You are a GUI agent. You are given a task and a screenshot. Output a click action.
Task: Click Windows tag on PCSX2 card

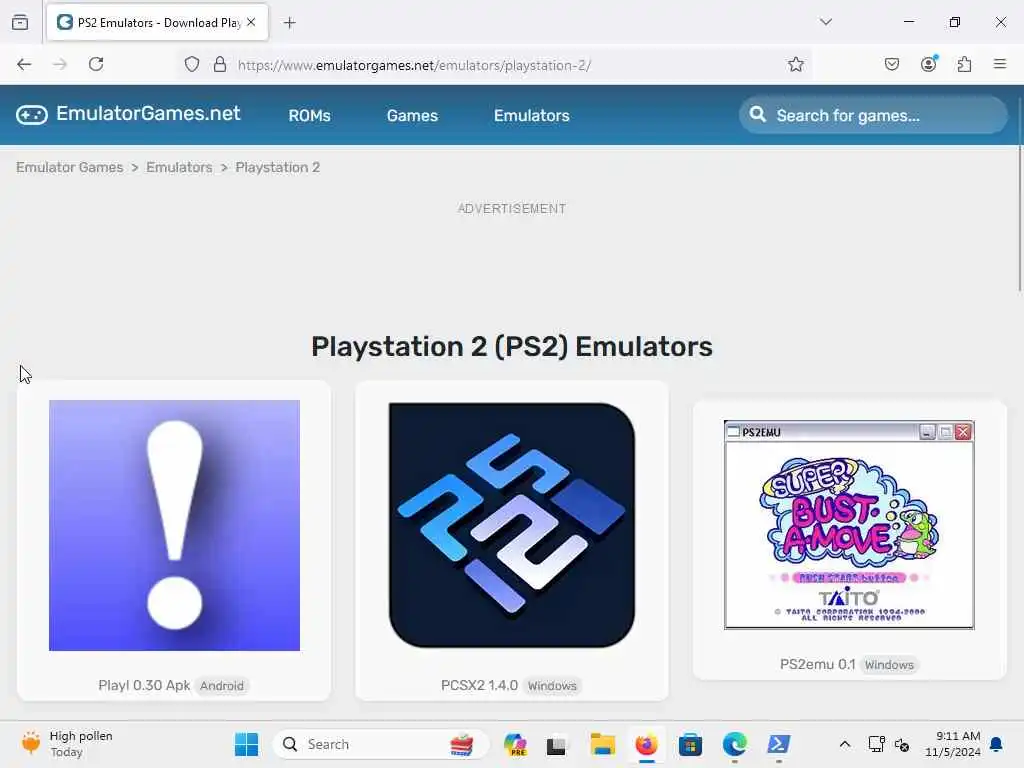click(x=552, y=686)
